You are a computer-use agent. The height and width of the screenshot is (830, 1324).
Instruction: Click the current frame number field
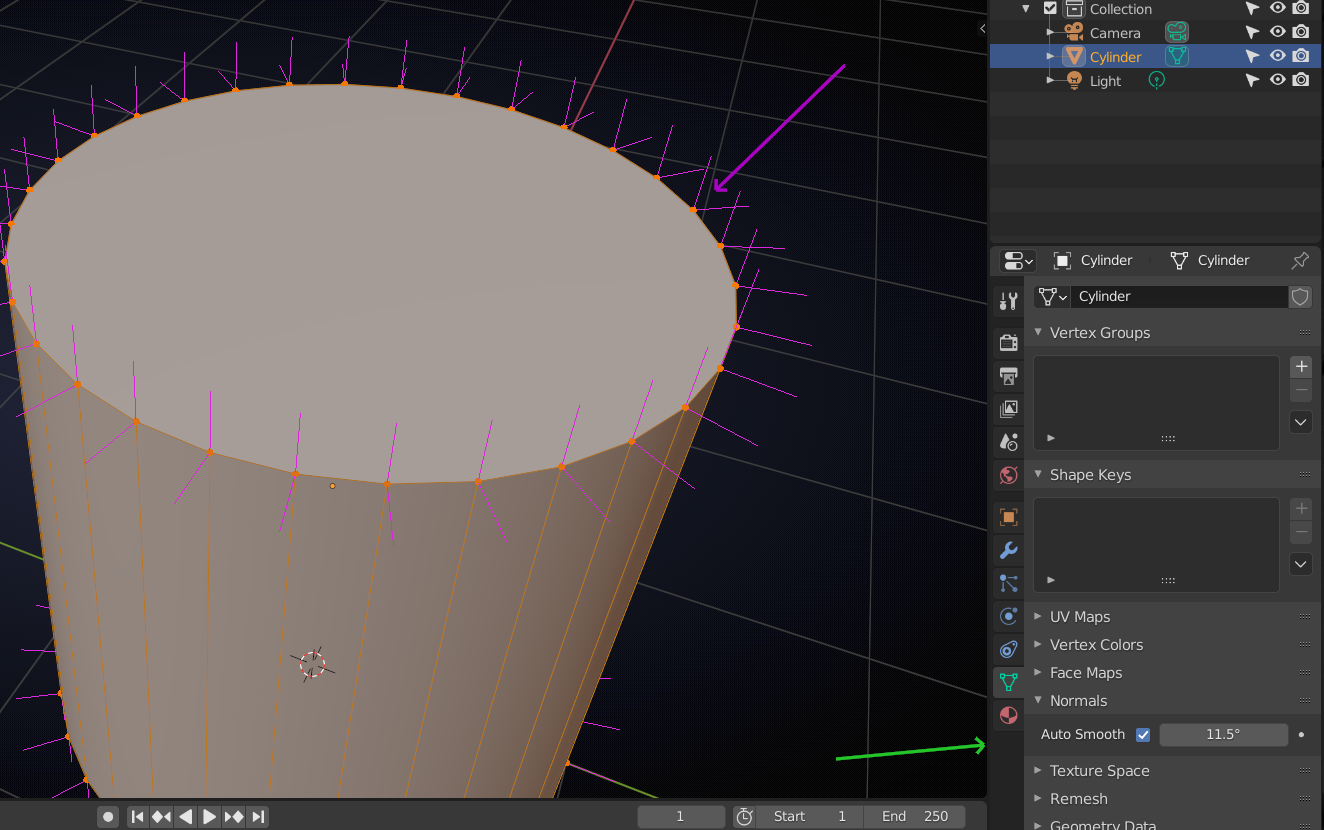681,816
